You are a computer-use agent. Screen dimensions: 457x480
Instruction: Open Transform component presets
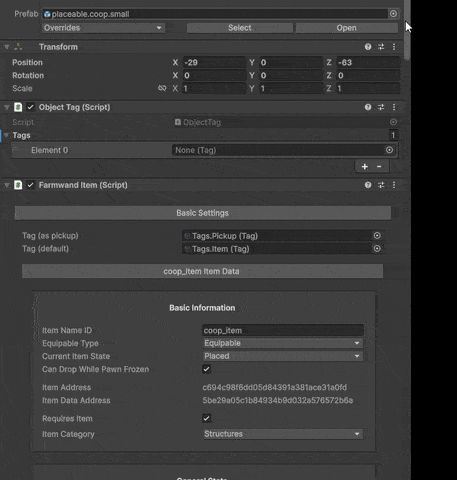381,47
